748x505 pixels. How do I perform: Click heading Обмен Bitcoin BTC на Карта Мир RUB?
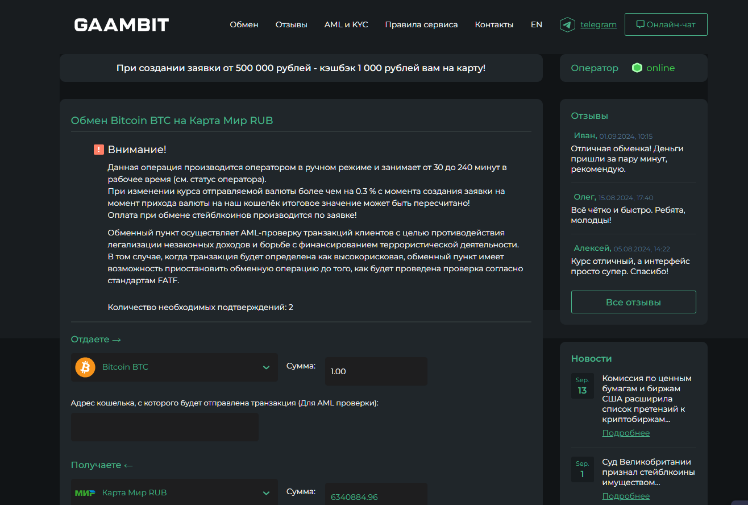(x=172, y=120)
